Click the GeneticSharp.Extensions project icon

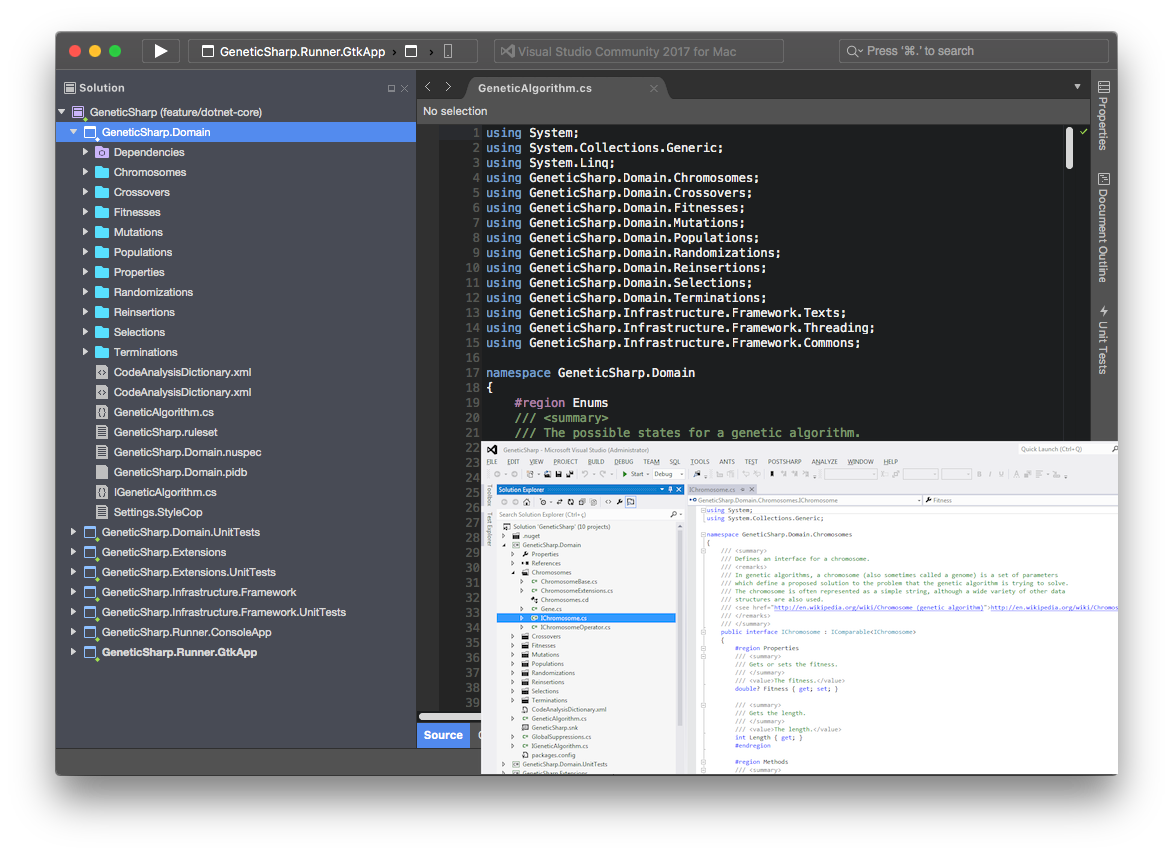[x=91, y=553]
